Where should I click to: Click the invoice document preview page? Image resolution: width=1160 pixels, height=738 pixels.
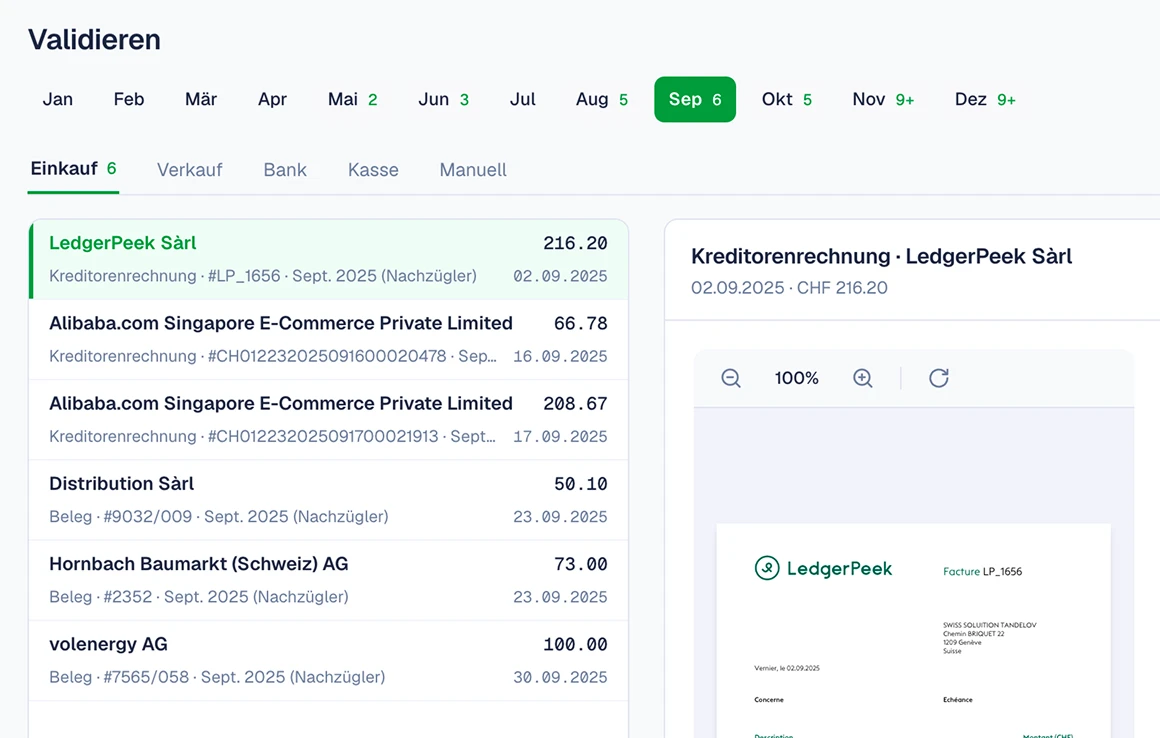coord(914,631)
